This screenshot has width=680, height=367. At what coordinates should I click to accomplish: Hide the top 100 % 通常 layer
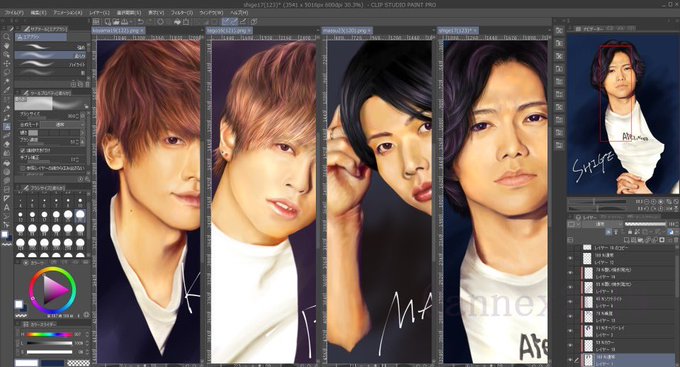pos(571,259)
